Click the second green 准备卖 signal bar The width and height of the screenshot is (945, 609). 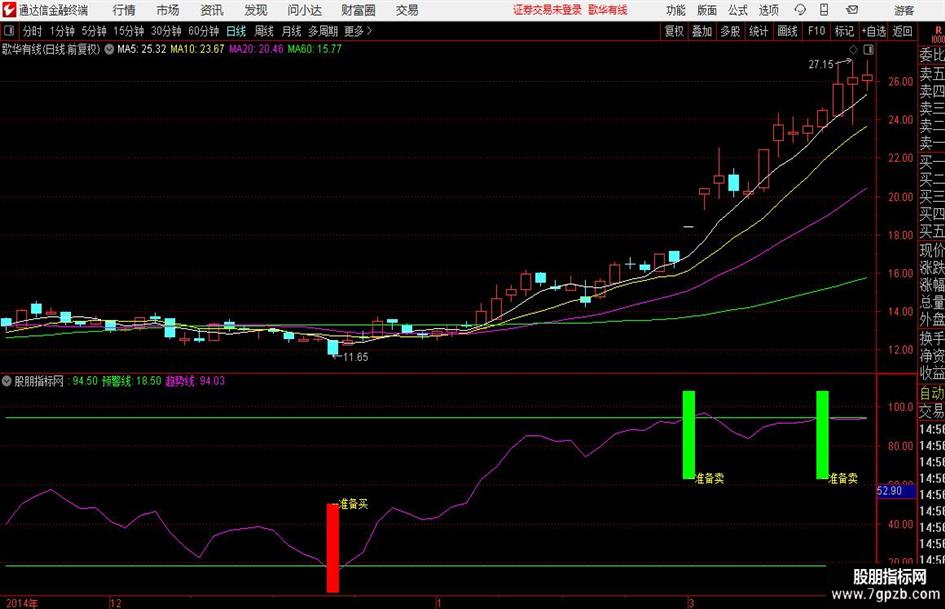[822, 435]
